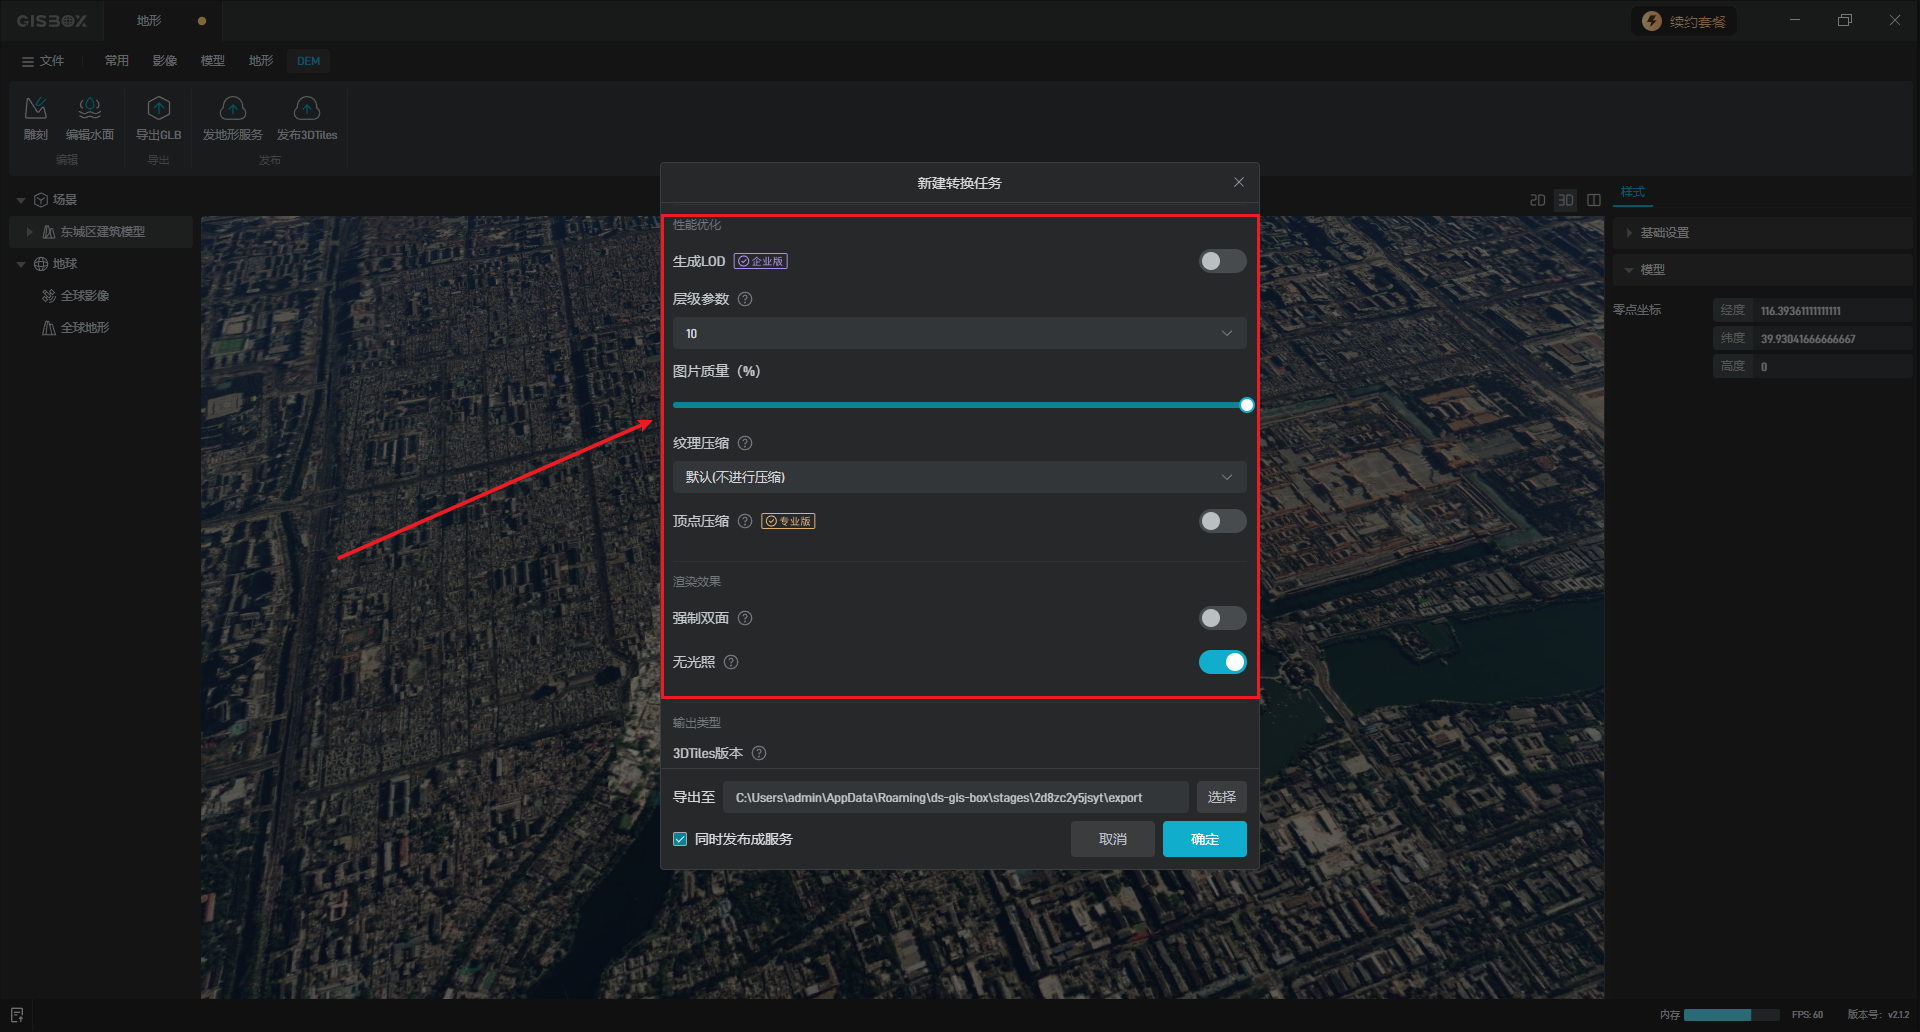1920x1032 pixels.
Task: Switch to split-screen view icon
Action: point(1594,200)
